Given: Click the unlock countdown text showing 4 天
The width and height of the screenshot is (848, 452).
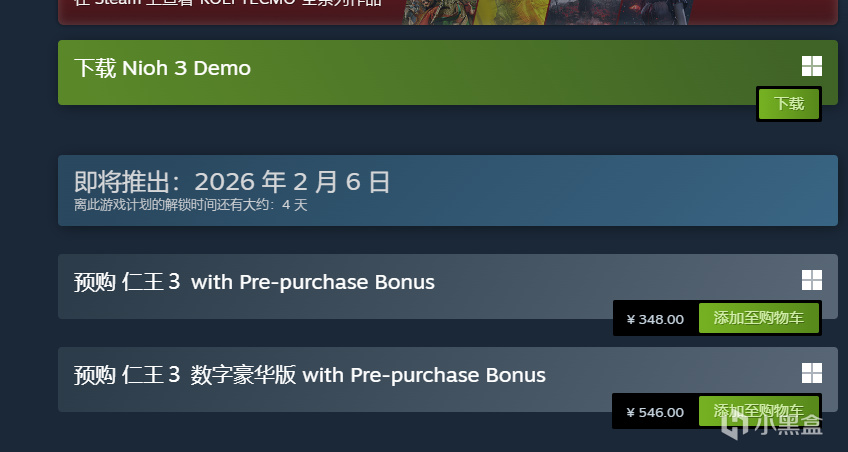Looking at the screenshot, I should click(x=191, y=205).
